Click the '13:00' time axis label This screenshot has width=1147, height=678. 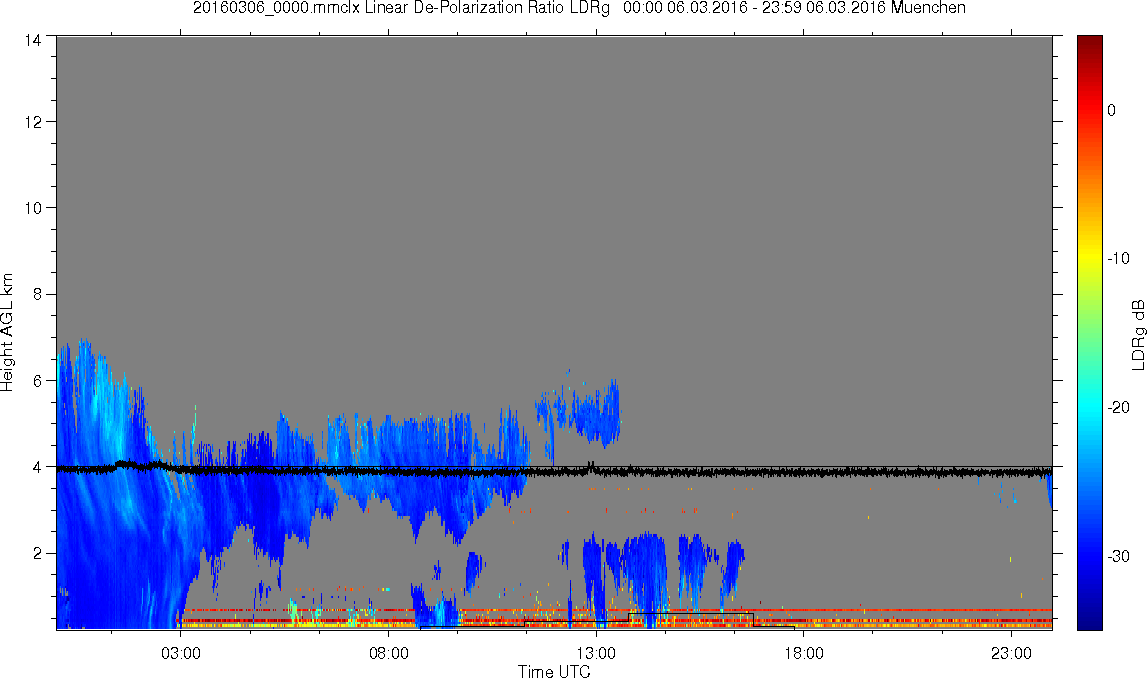click(596, 653)
